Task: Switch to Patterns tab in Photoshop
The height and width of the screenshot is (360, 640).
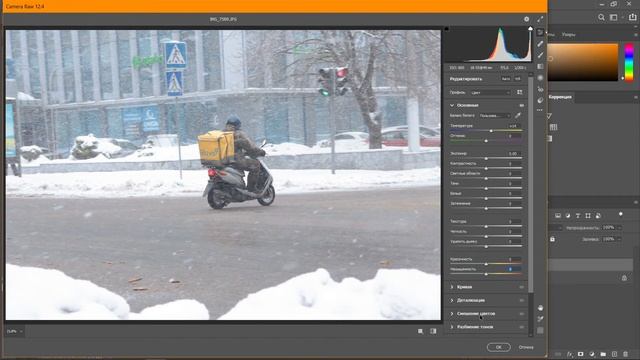Action: tap(569, 35)
